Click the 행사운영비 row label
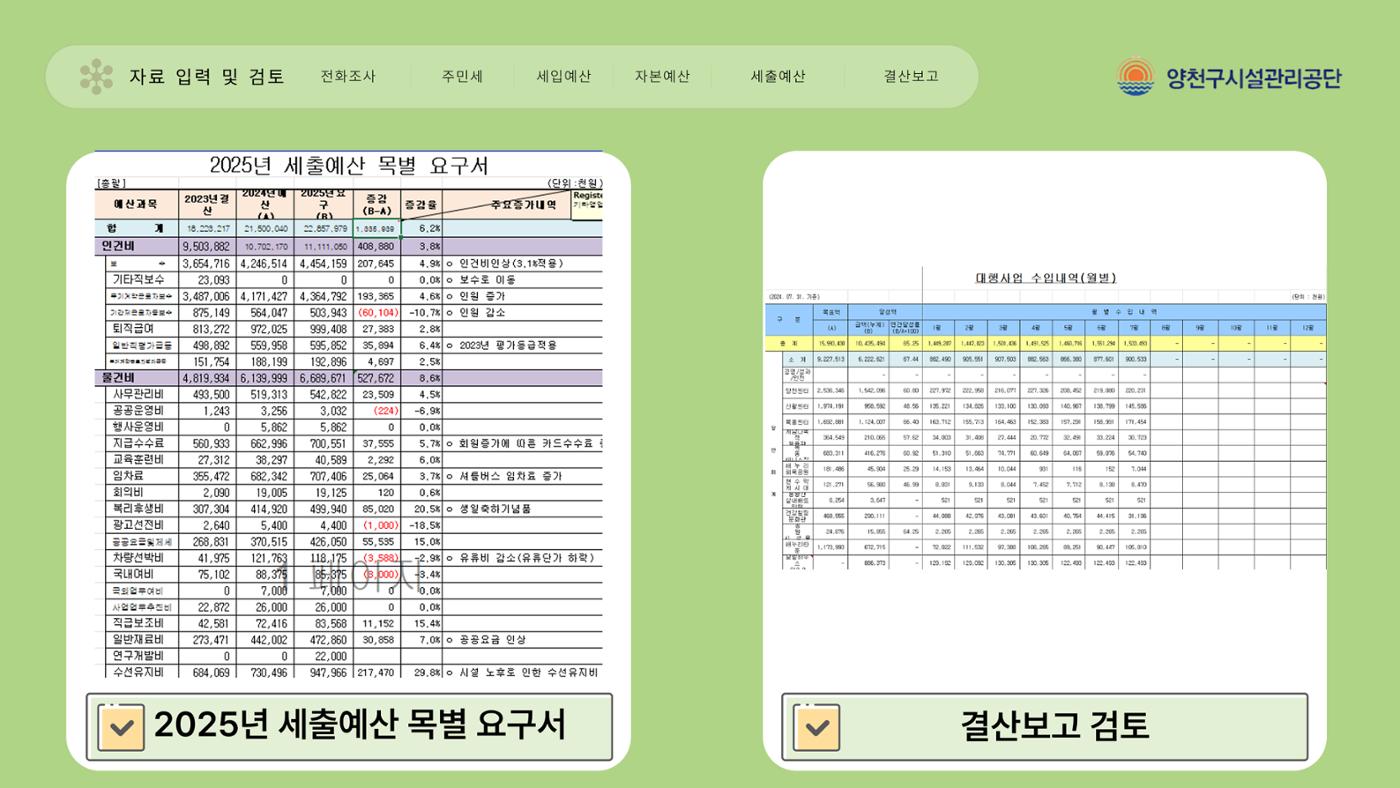 point(140,426)
